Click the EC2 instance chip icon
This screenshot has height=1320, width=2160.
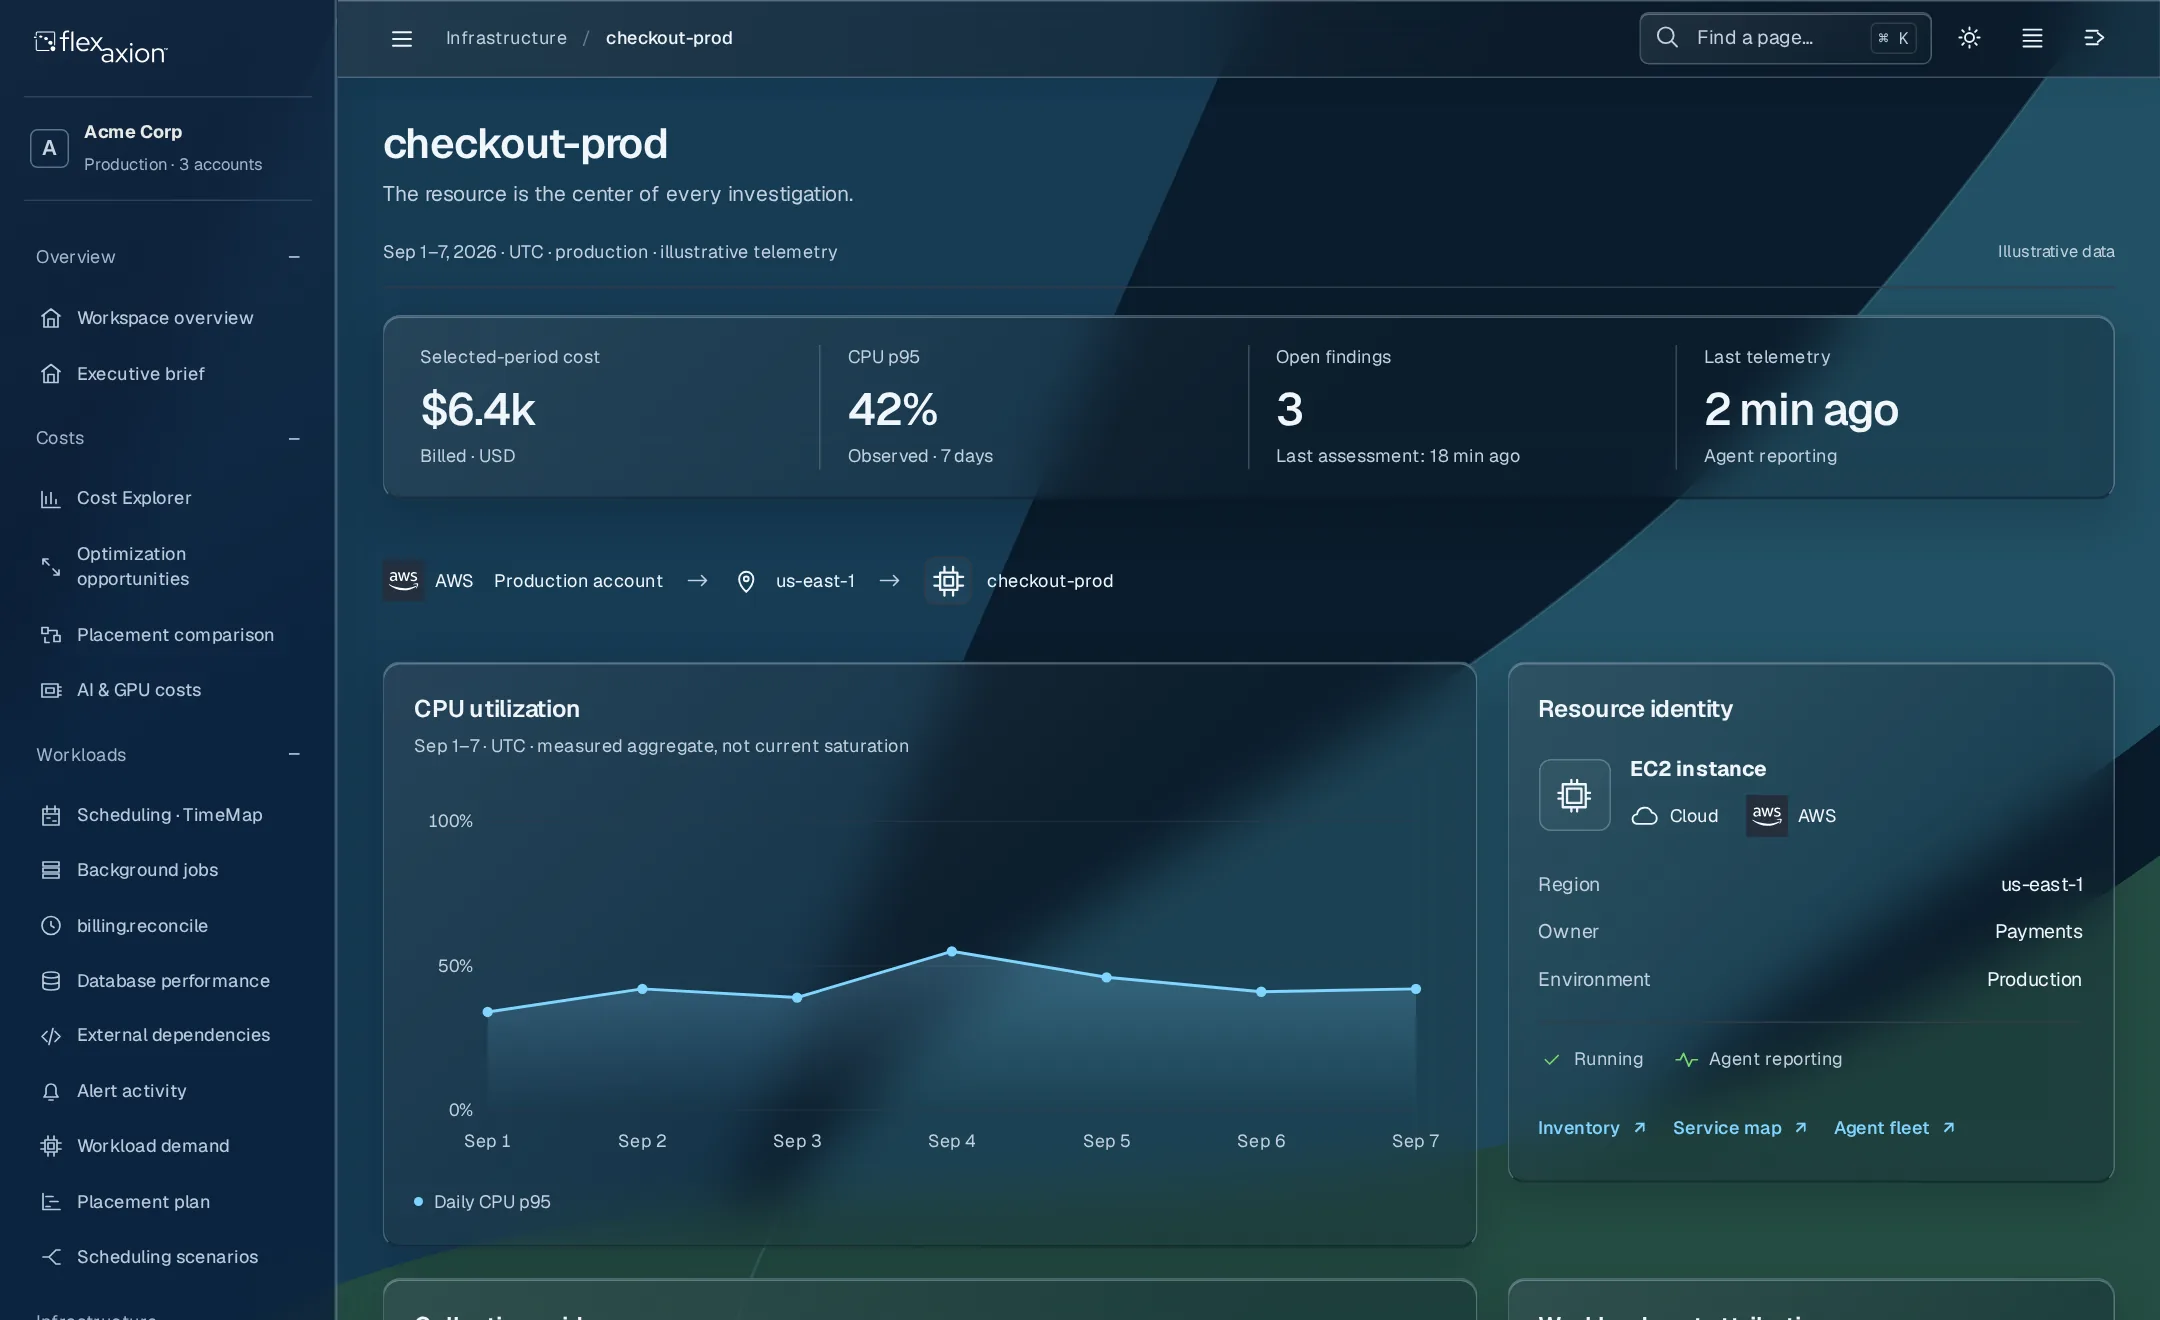pyautogui.click(x=1574, y=795)
